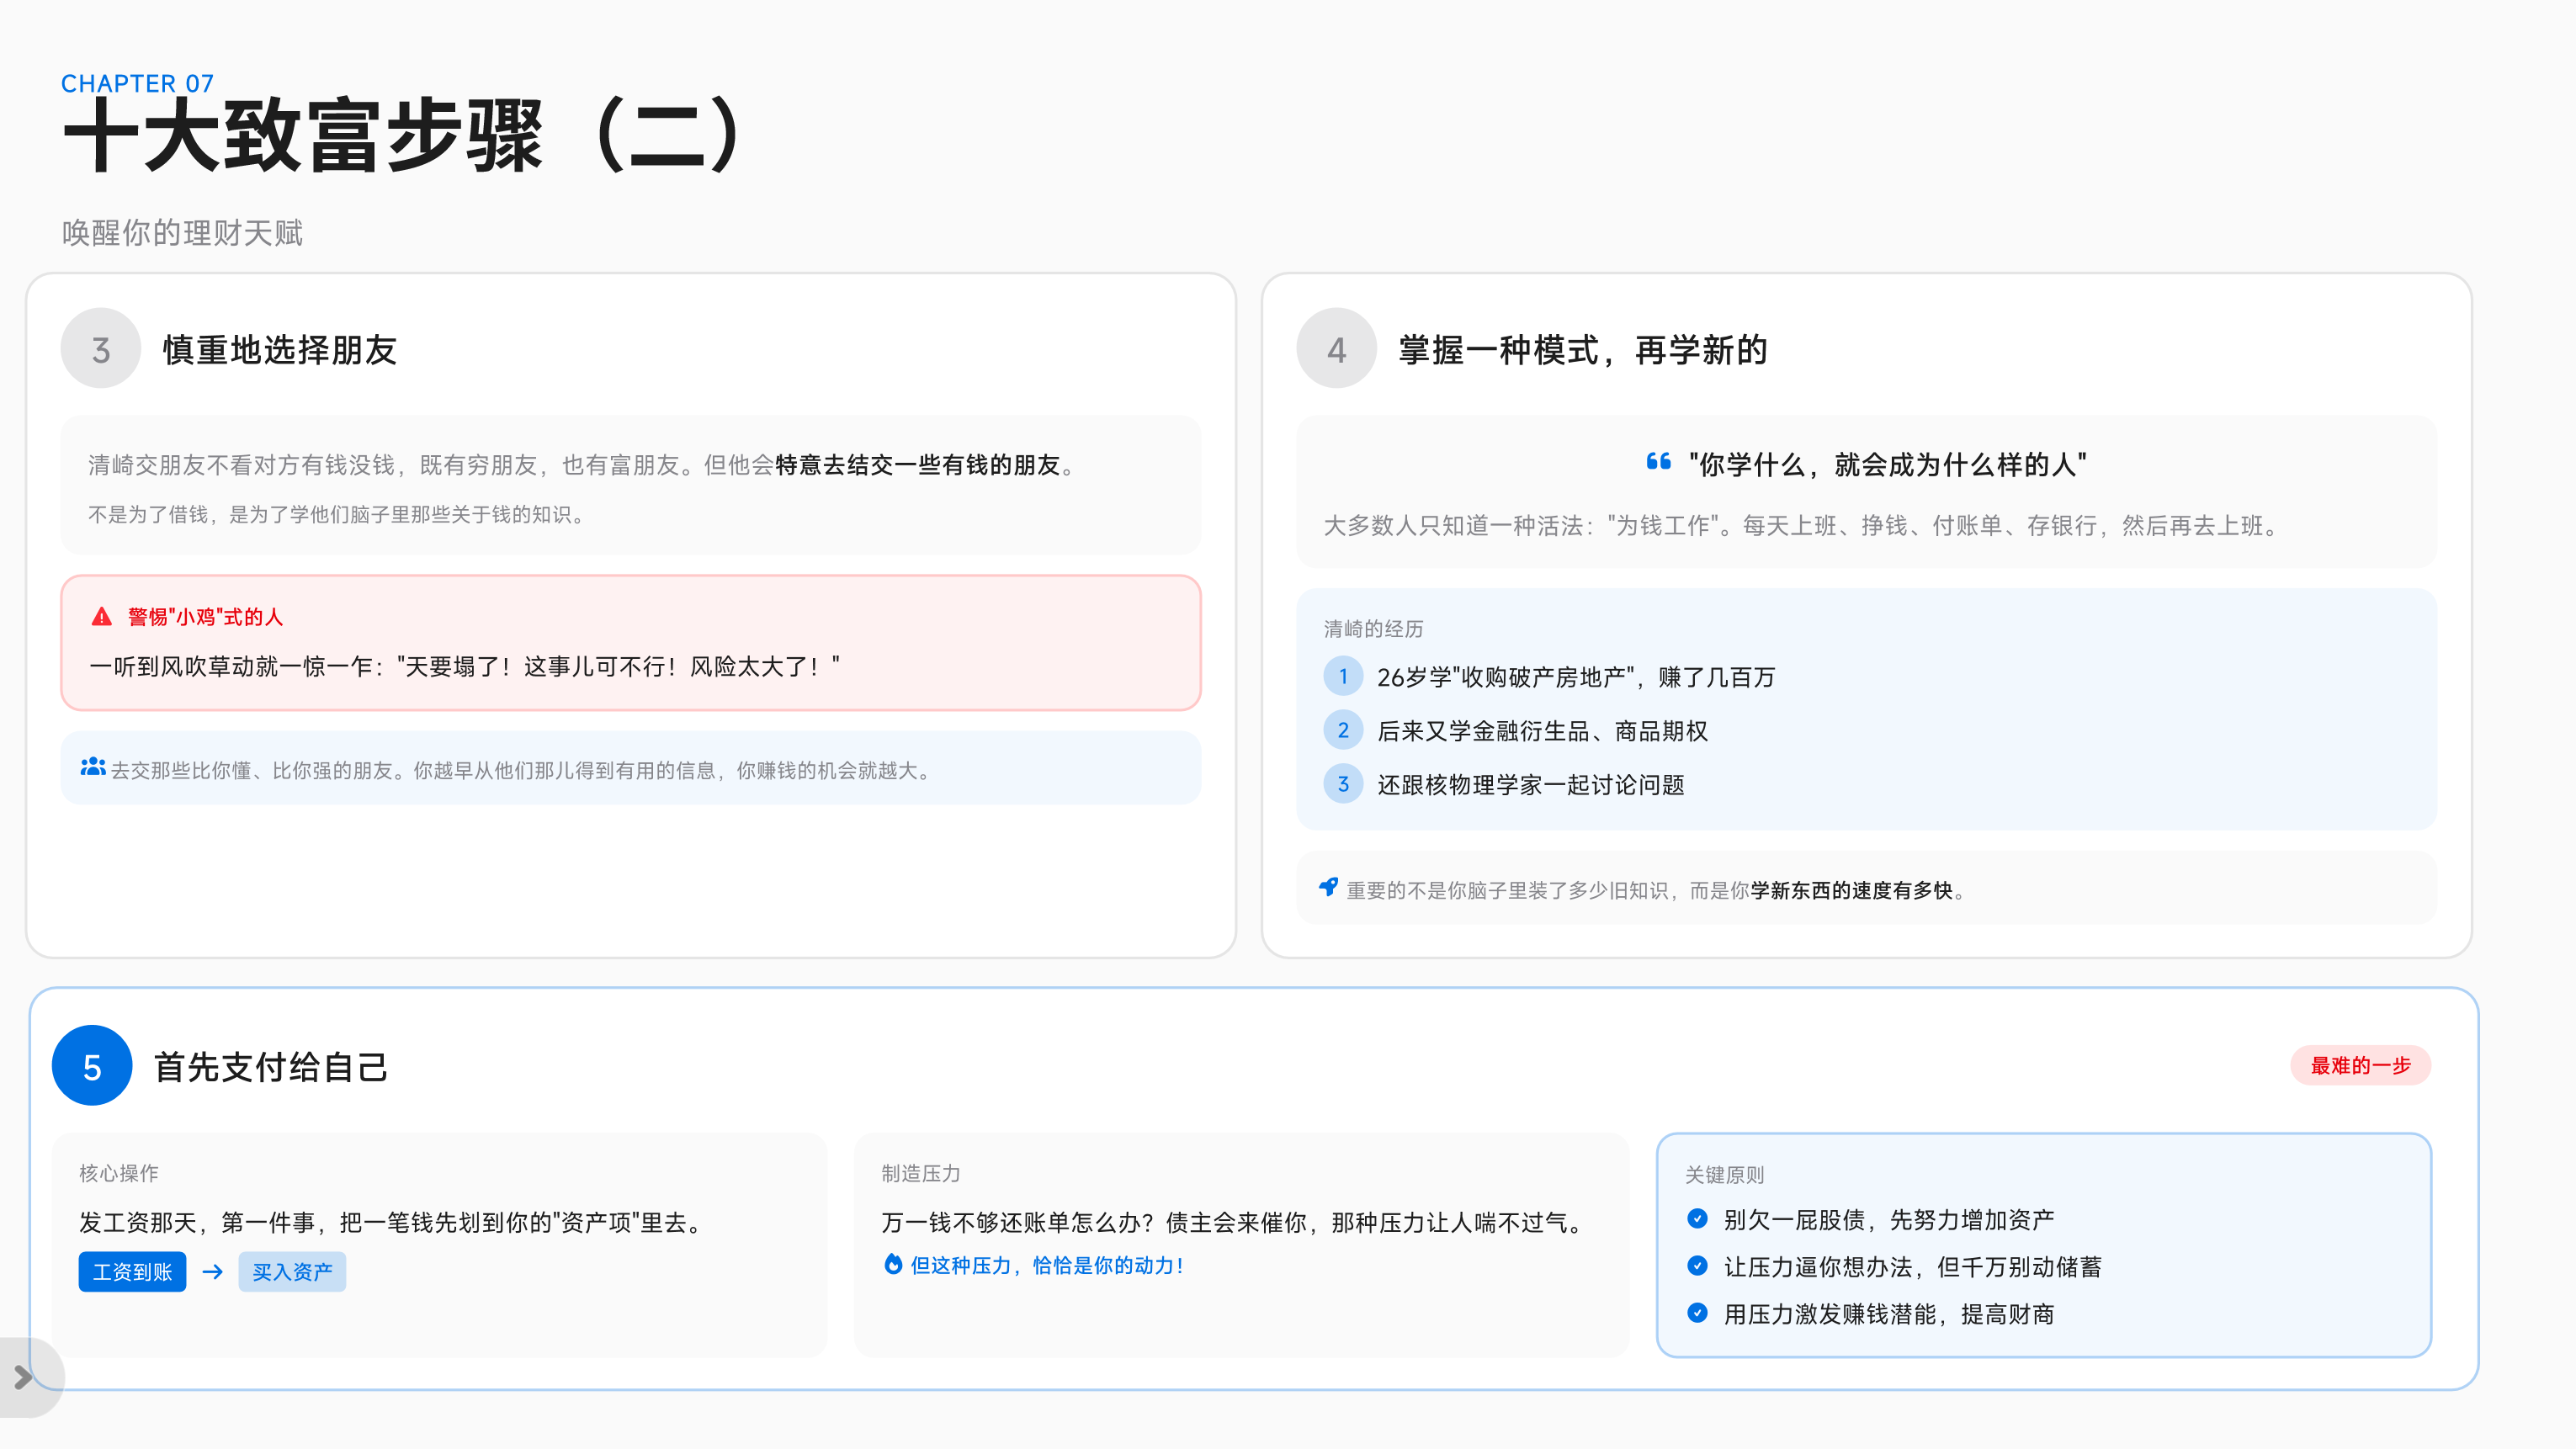This screenshot has height=1449, width=2576.
Task: Click checkmark beside 别欠一屁股债
Action: coord(1697,1218)
